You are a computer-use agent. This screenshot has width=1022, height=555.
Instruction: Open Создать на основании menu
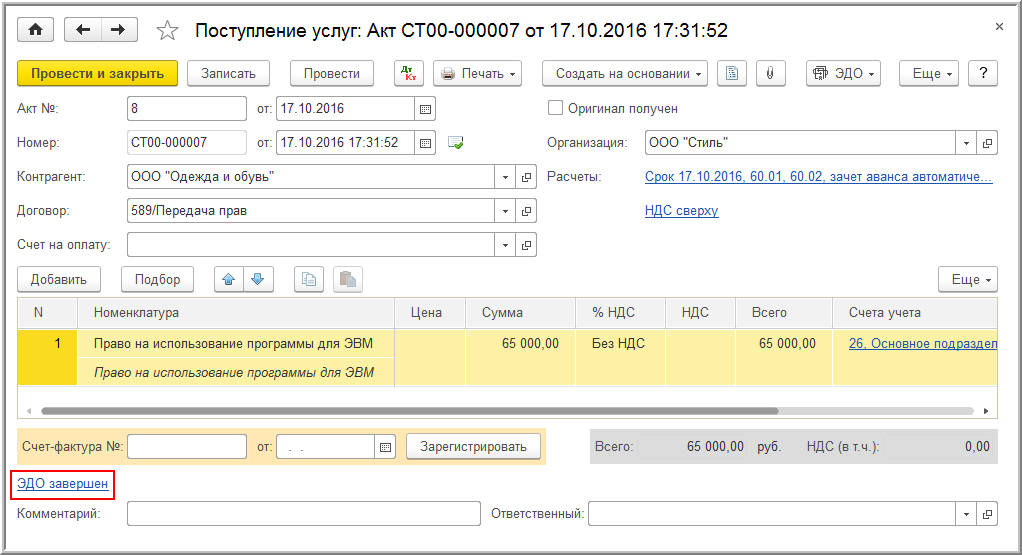(x=625, y=73)
